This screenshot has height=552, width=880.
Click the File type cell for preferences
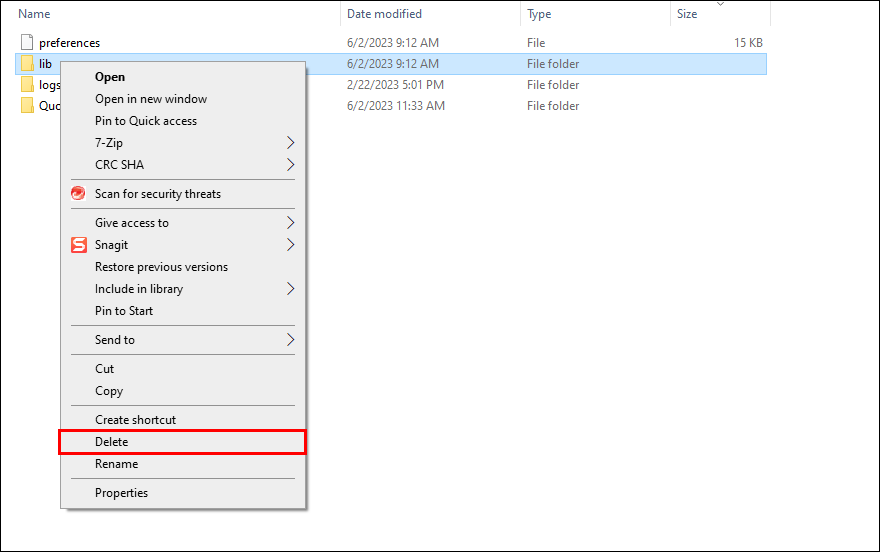point(536,43)
